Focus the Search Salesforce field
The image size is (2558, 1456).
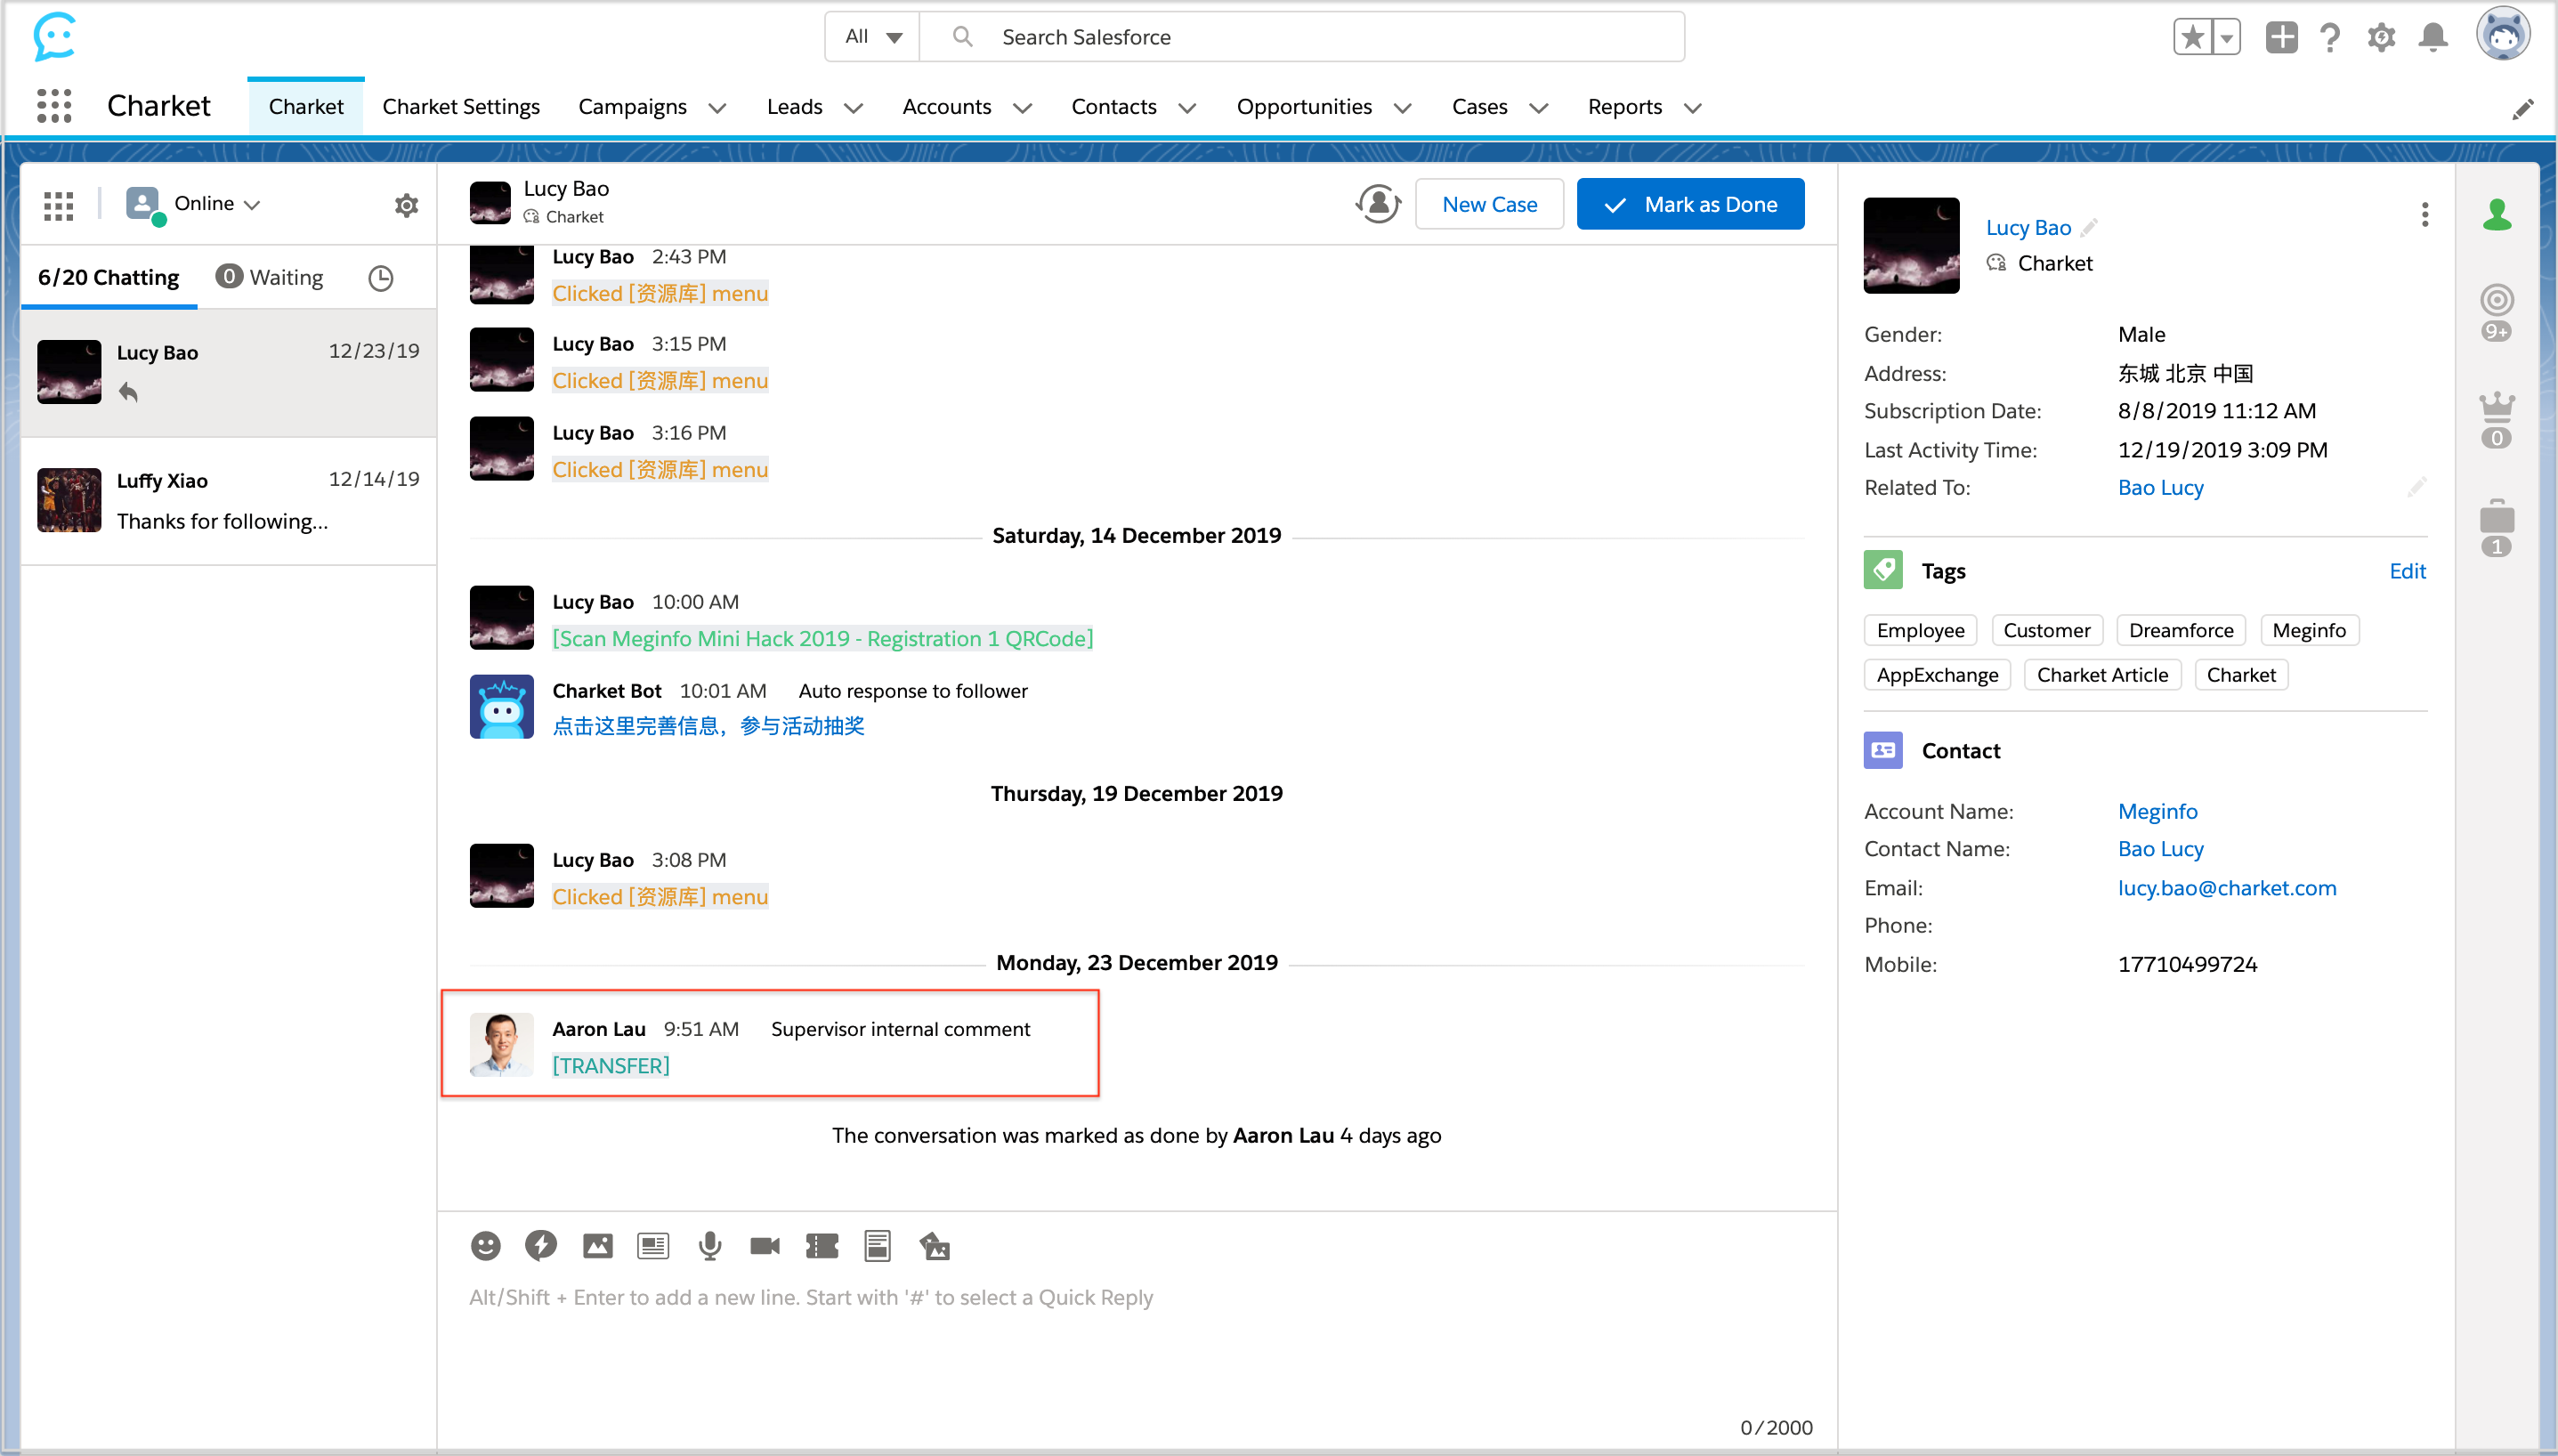(1302, 37)
